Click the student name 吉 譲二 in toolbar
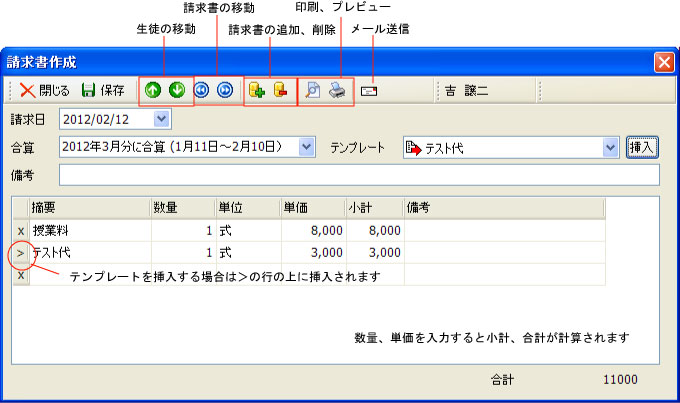 466,91
